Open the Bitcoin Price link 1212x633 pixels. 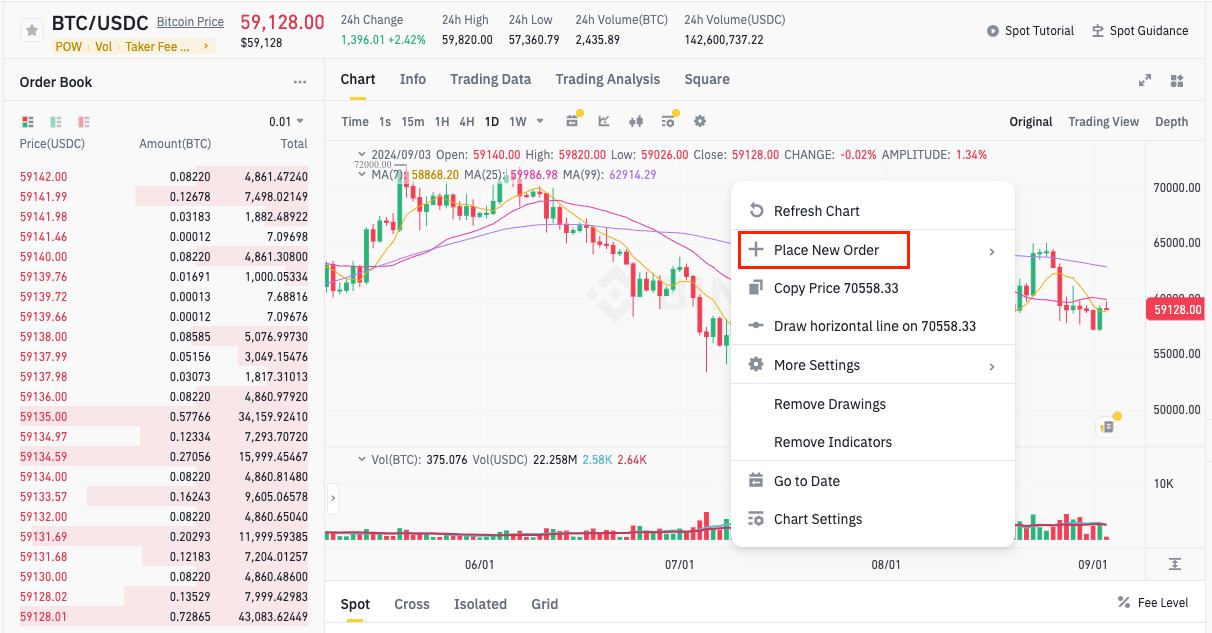pos(190,22)
